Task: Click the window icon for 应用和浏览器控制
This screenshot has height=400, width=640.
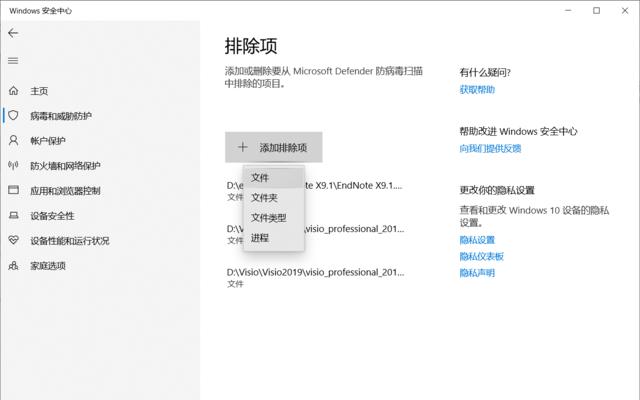Action: (13, 190)
